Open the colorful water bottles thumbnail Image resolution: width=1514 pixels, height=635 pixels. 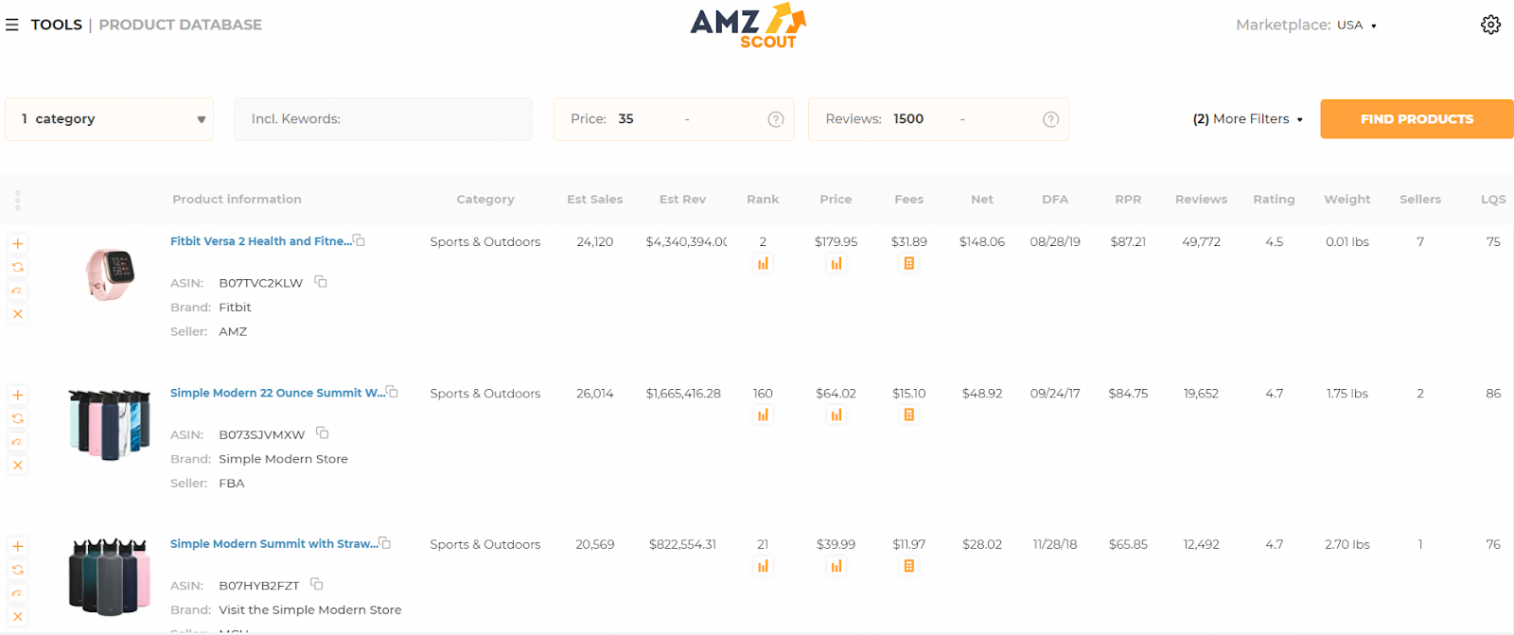pos(109,426)
